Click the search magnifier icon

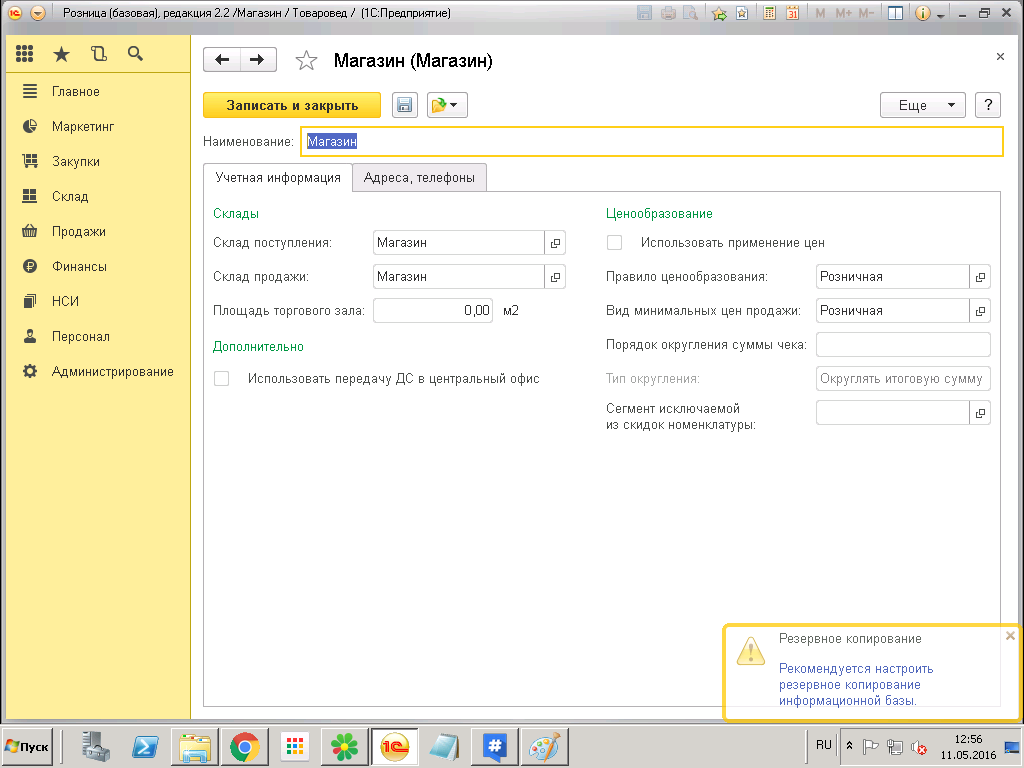click(135, 54)
